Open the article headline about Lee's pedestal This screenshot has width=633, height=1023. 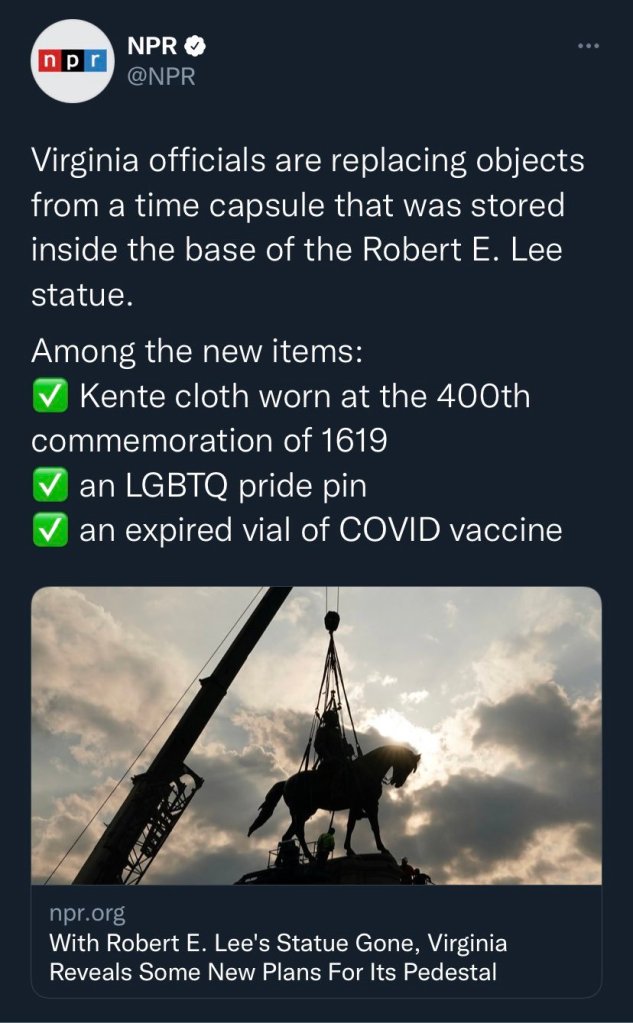(x=277, y=957)
